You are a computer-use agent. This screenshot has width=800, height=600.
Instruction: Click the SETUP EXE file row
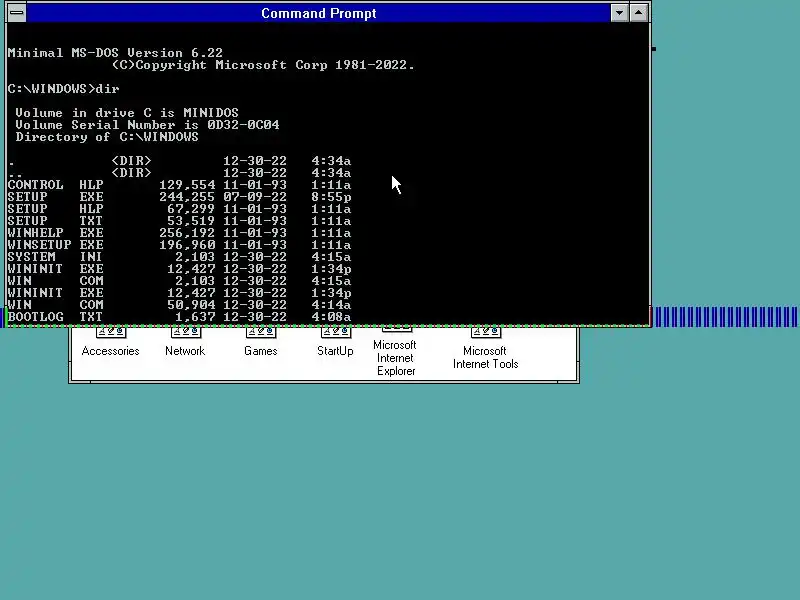[179, 197]
